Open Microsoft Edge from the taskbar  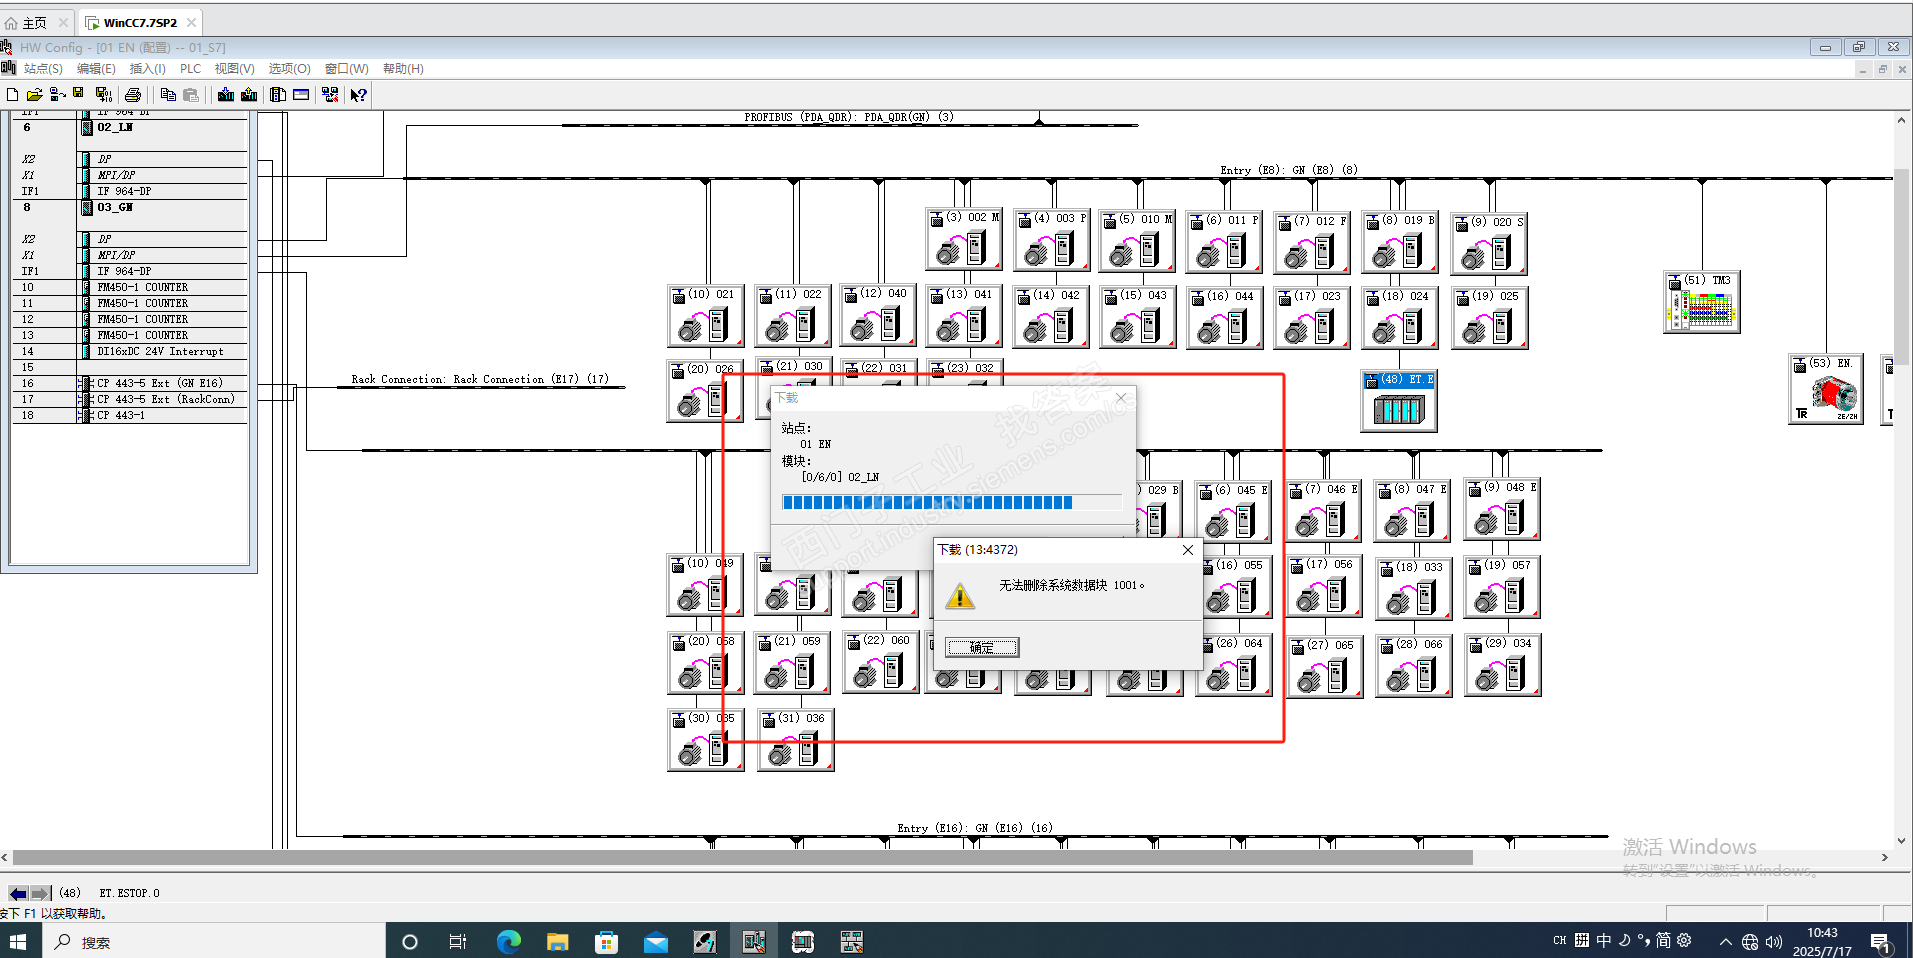508,941
